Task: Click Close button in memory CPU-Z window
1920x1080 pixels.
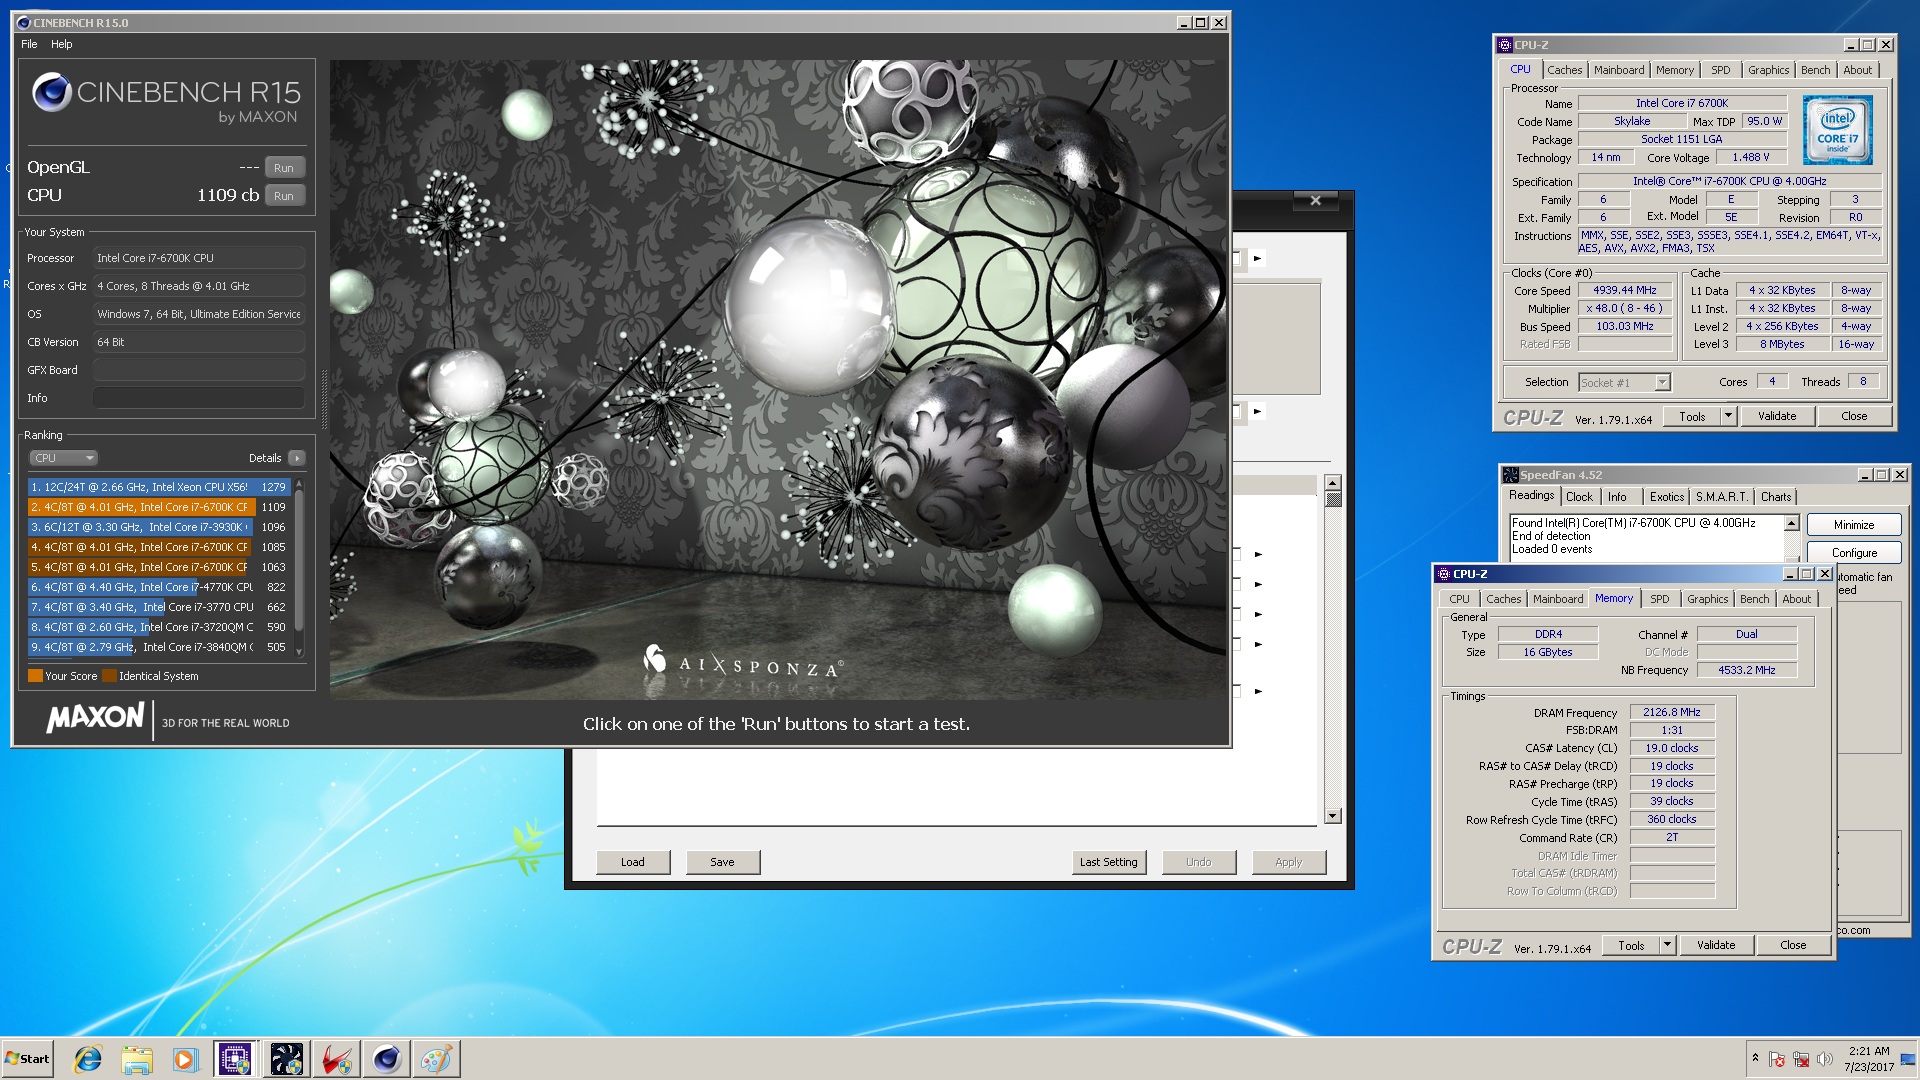Action: pos(1793,946)
